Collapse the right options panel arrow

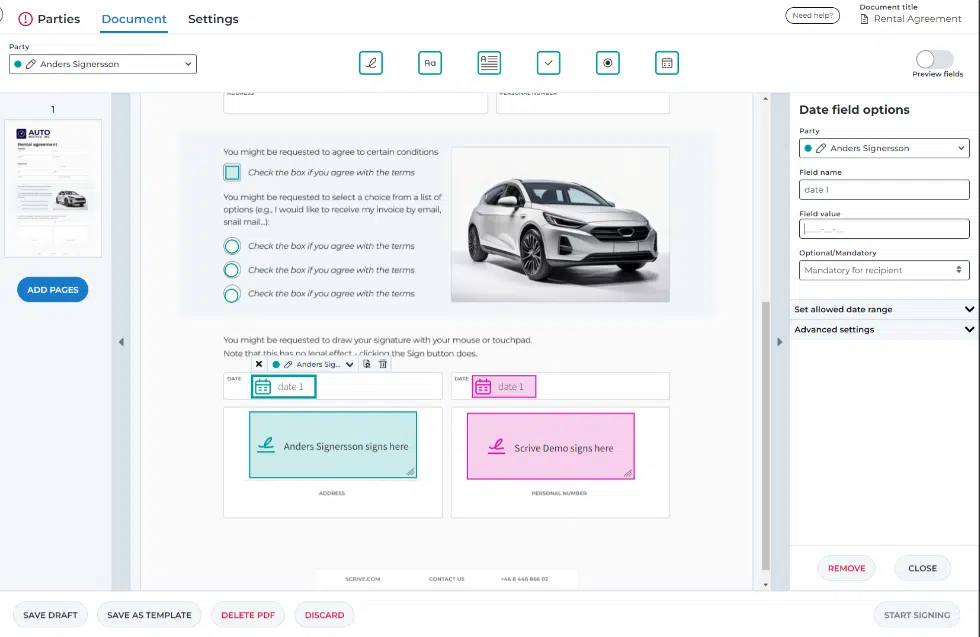tap(779, 342)
